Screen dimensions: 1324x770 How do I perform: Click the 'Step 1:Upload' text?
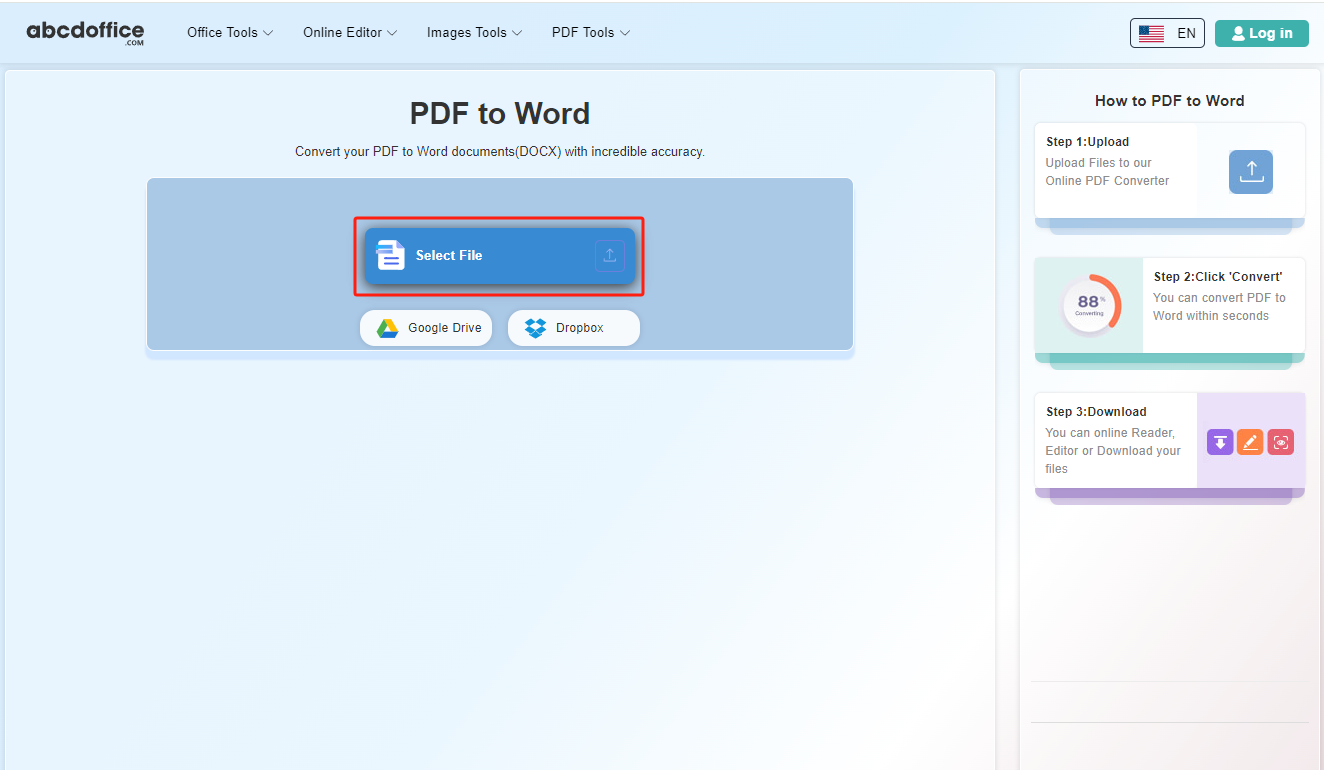(x=1087, y=142)
